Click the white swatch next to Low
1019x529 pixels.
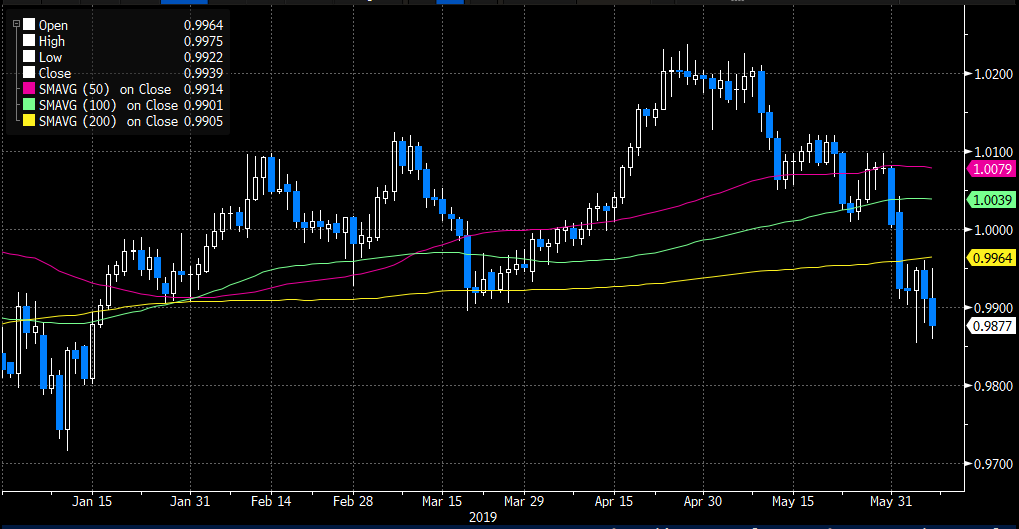click(29, 57)
